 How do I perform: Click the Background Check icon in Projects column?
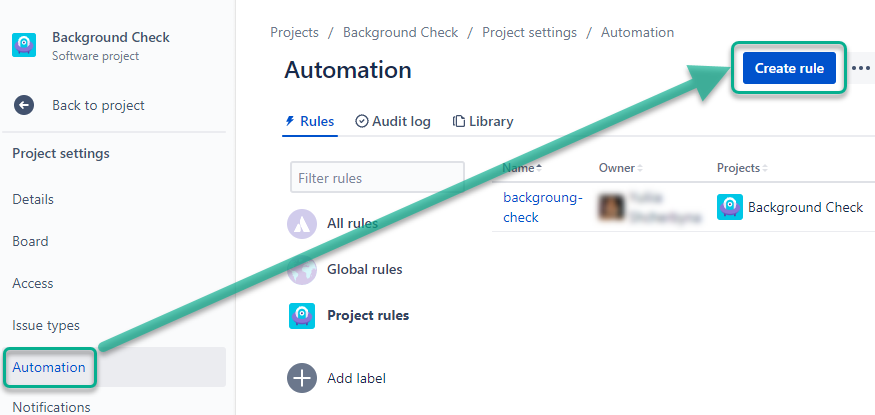(x=730, y=207)
